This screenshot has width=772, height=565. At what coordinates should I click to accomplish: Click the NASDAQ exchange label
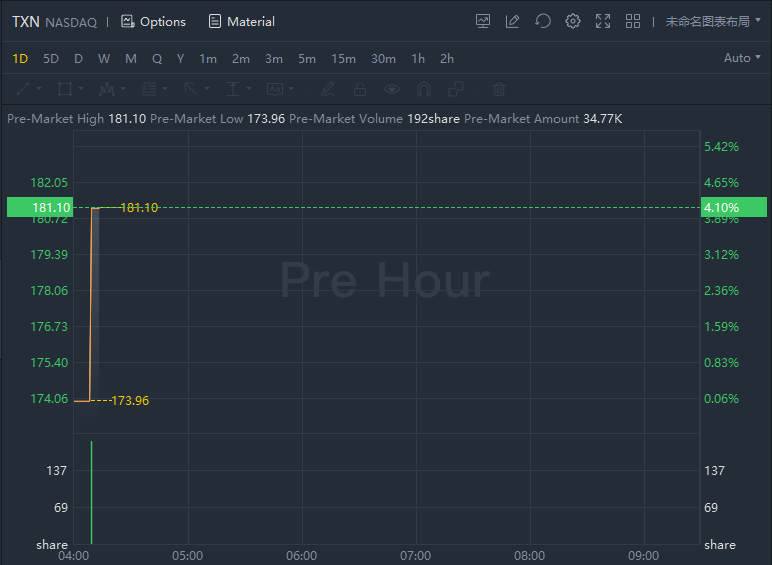click(71, 23)
